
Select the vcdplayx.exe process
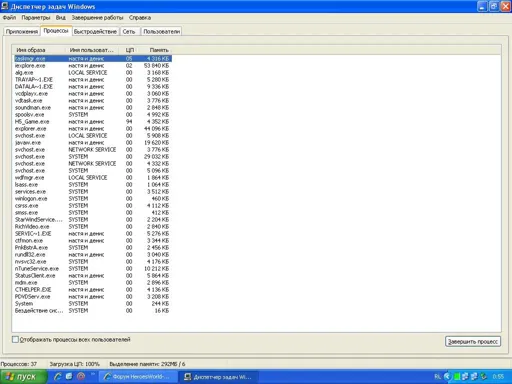(93, 94)
